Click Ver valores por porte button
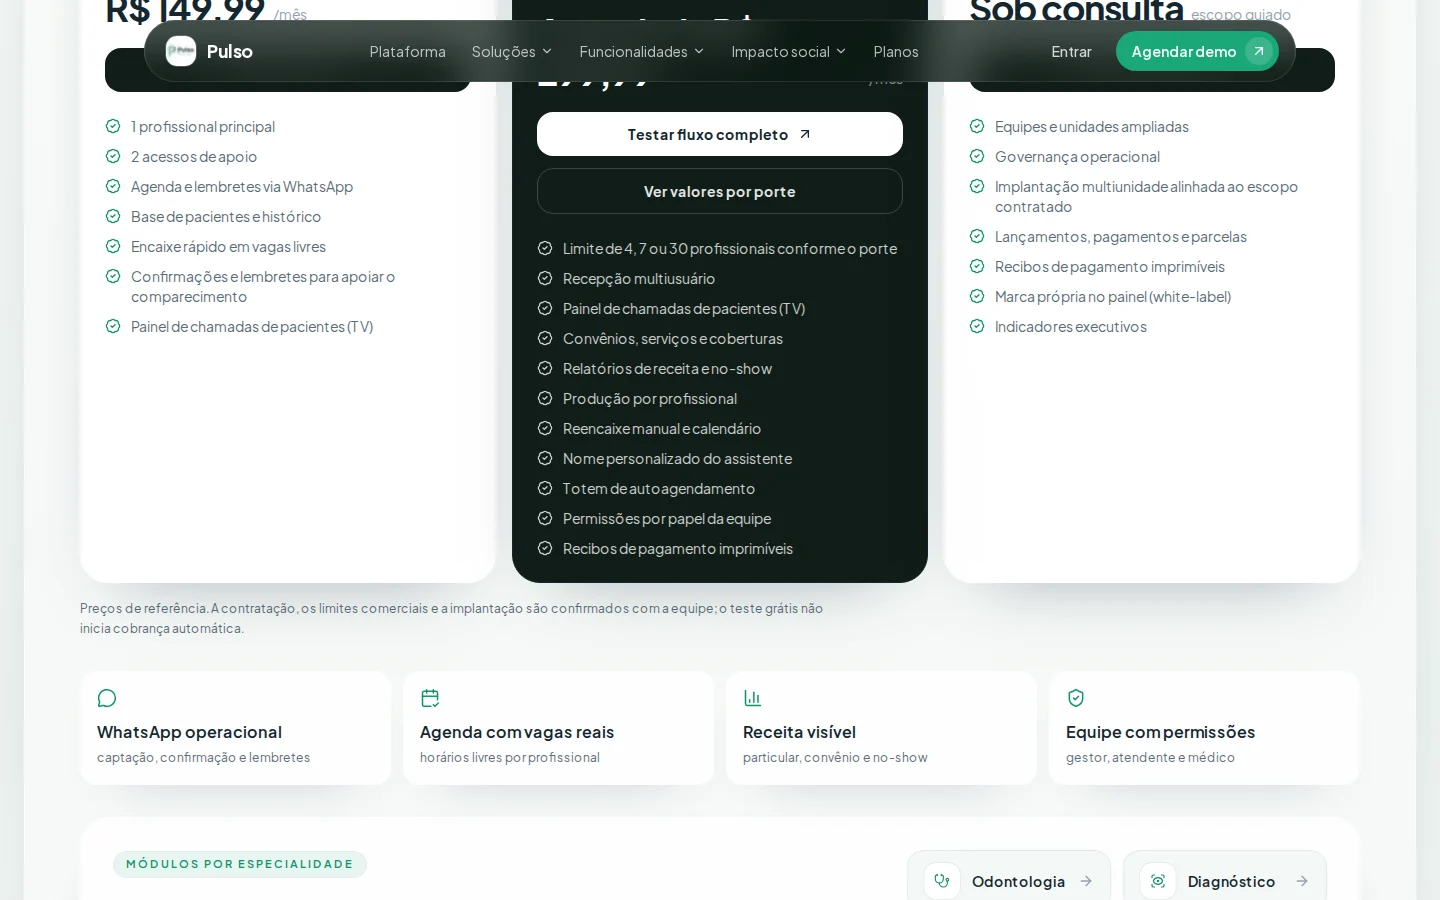Viewport: 1440px width, 900px height. 720,191
